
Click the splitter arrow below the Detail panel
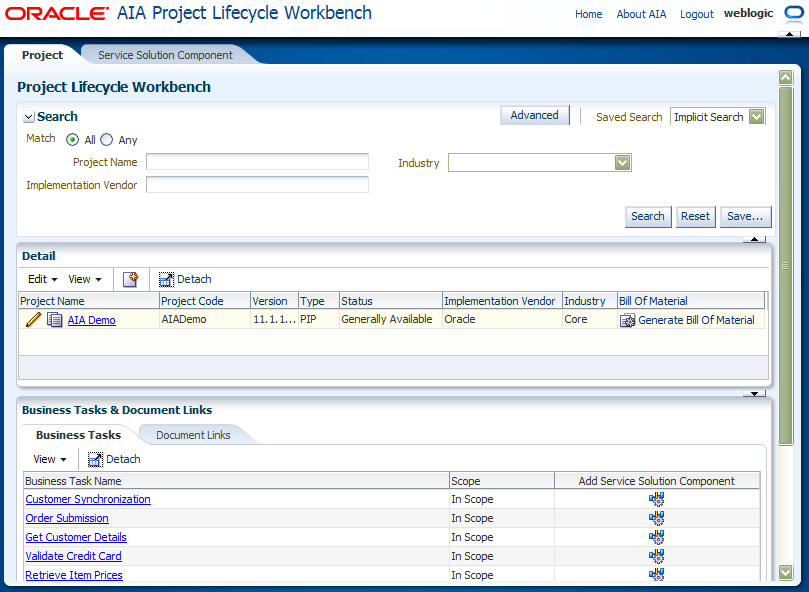[x=754, y=394]
